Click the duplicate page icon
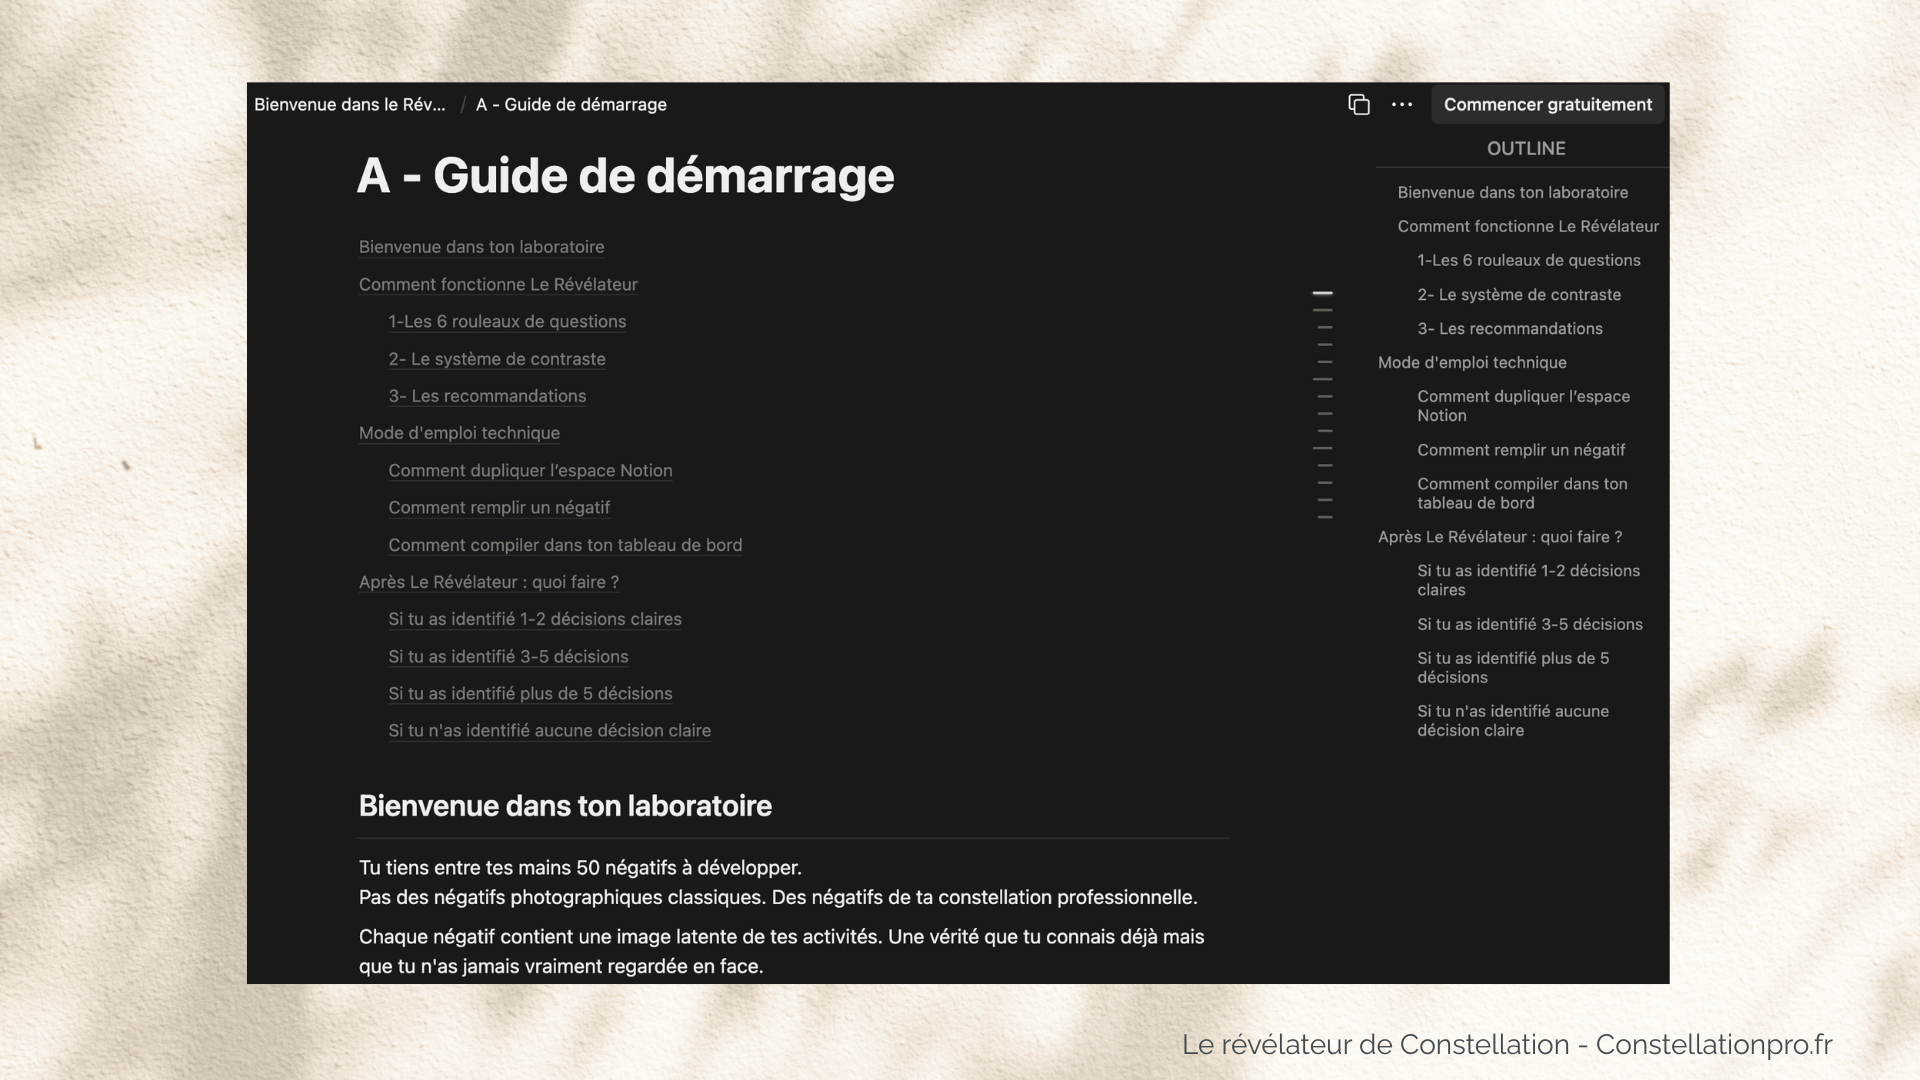1920x1080 pixels. [x=1358, y=105]
